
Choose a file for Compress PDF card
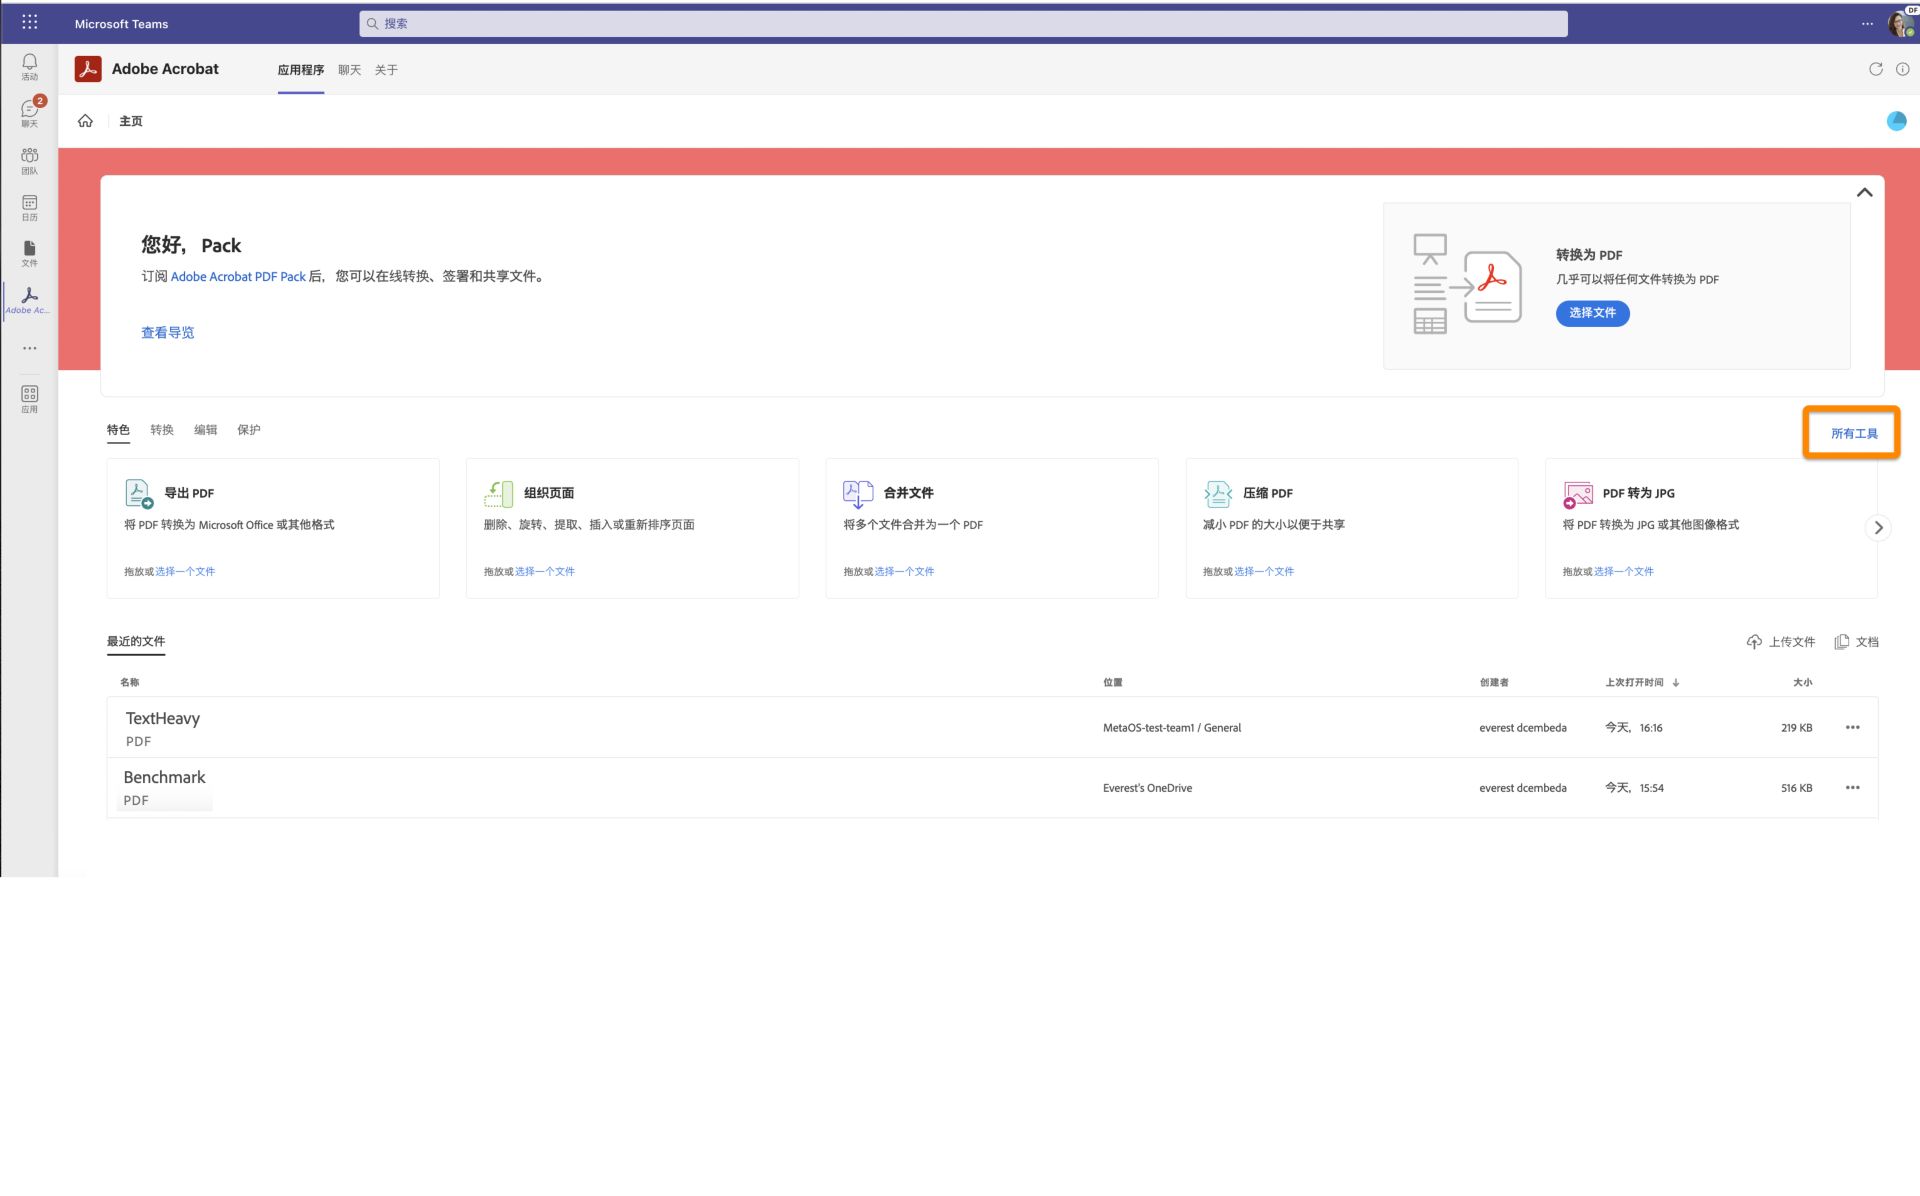(1264, 572)
